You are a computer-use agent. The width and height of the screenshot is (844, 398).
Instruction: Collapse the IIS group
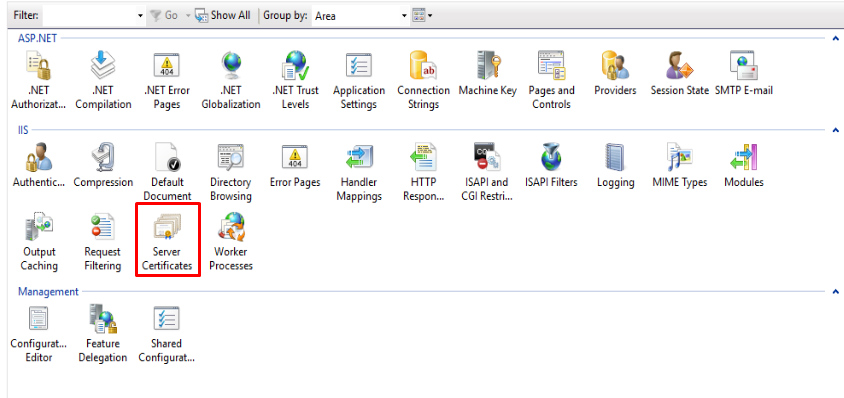tap(835, 130)
